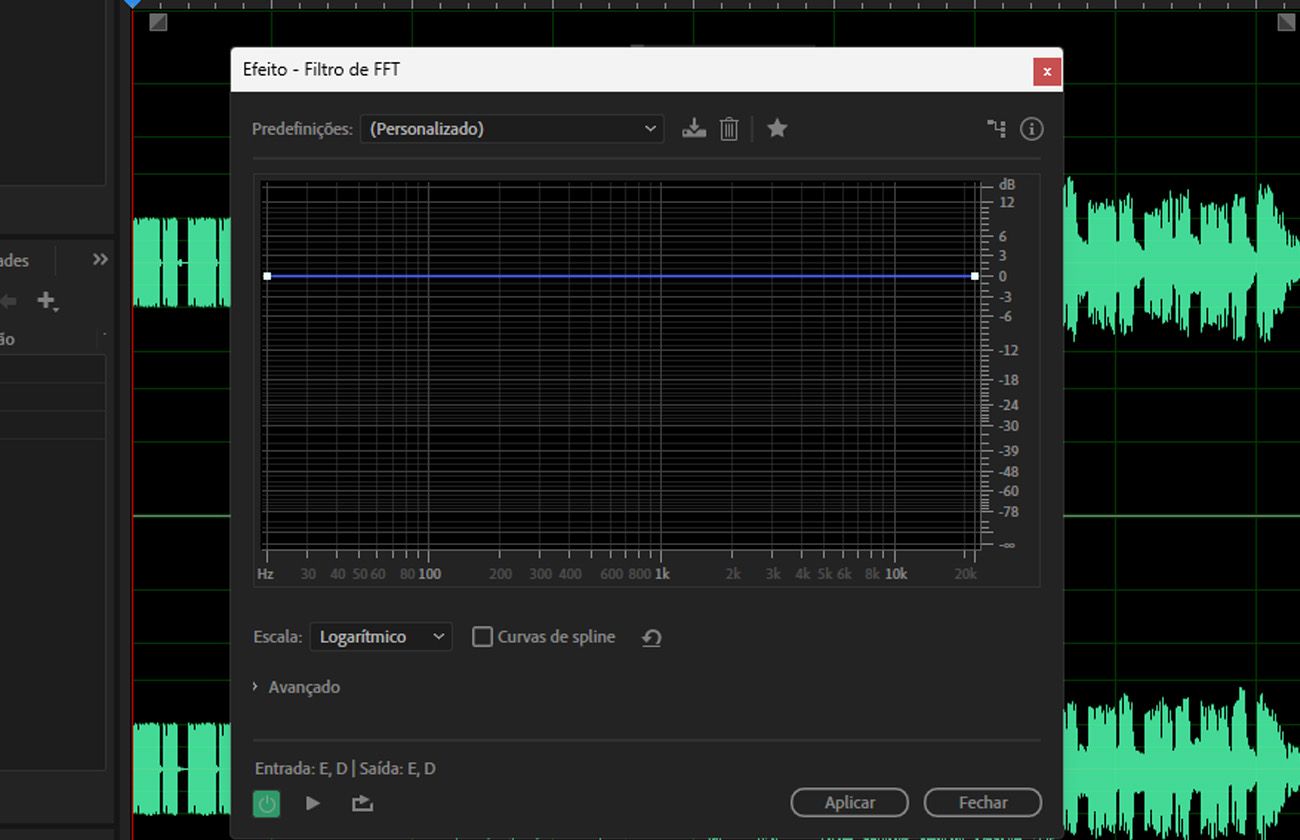Click the 20k frequency axis label

click(x=965, y=574)
